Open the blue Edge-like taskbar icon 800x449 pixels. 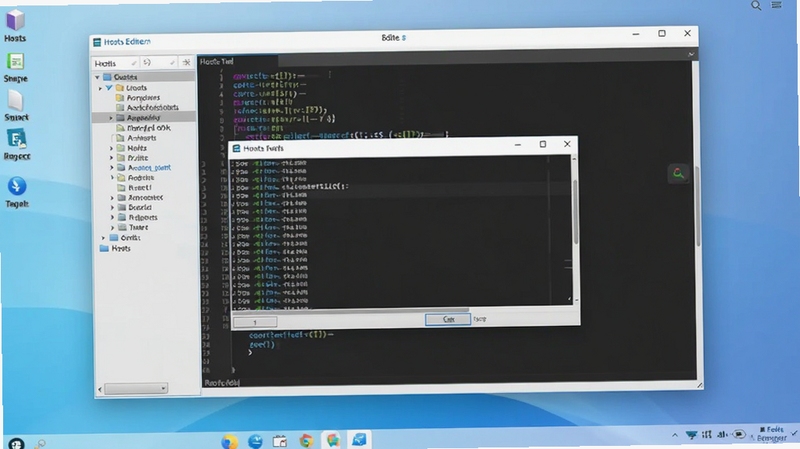[255, 441]
